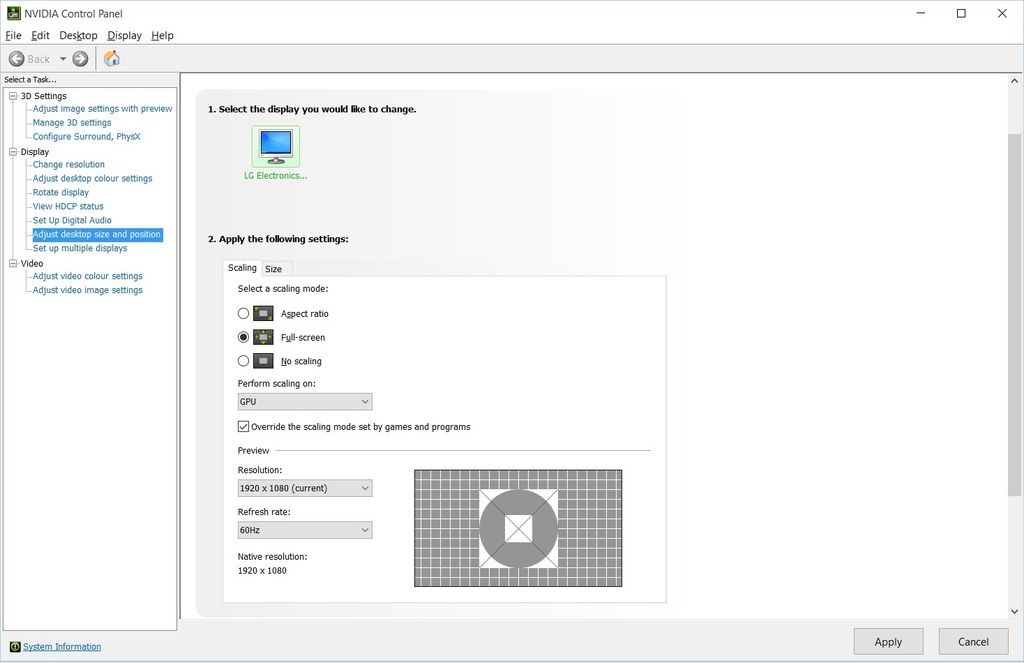Screen dimensions: 1024x663
Task: Click the System Information icon
Action: point(14,647)
